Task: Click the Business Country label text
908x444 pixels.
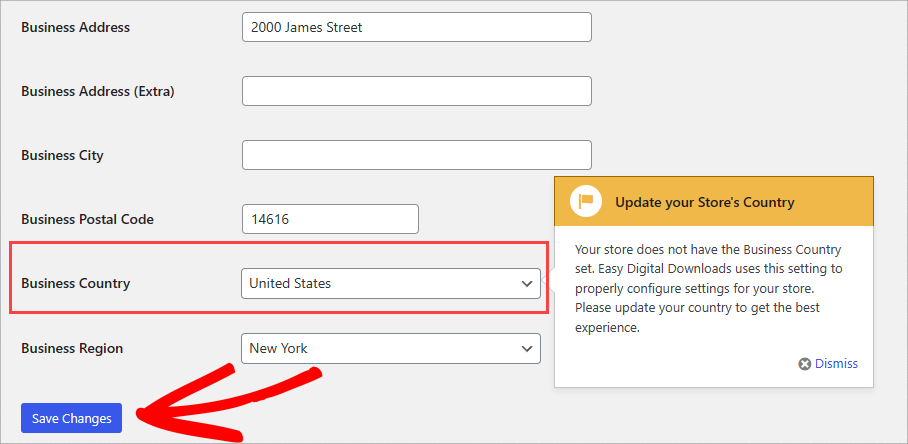Action: (76, 283)
